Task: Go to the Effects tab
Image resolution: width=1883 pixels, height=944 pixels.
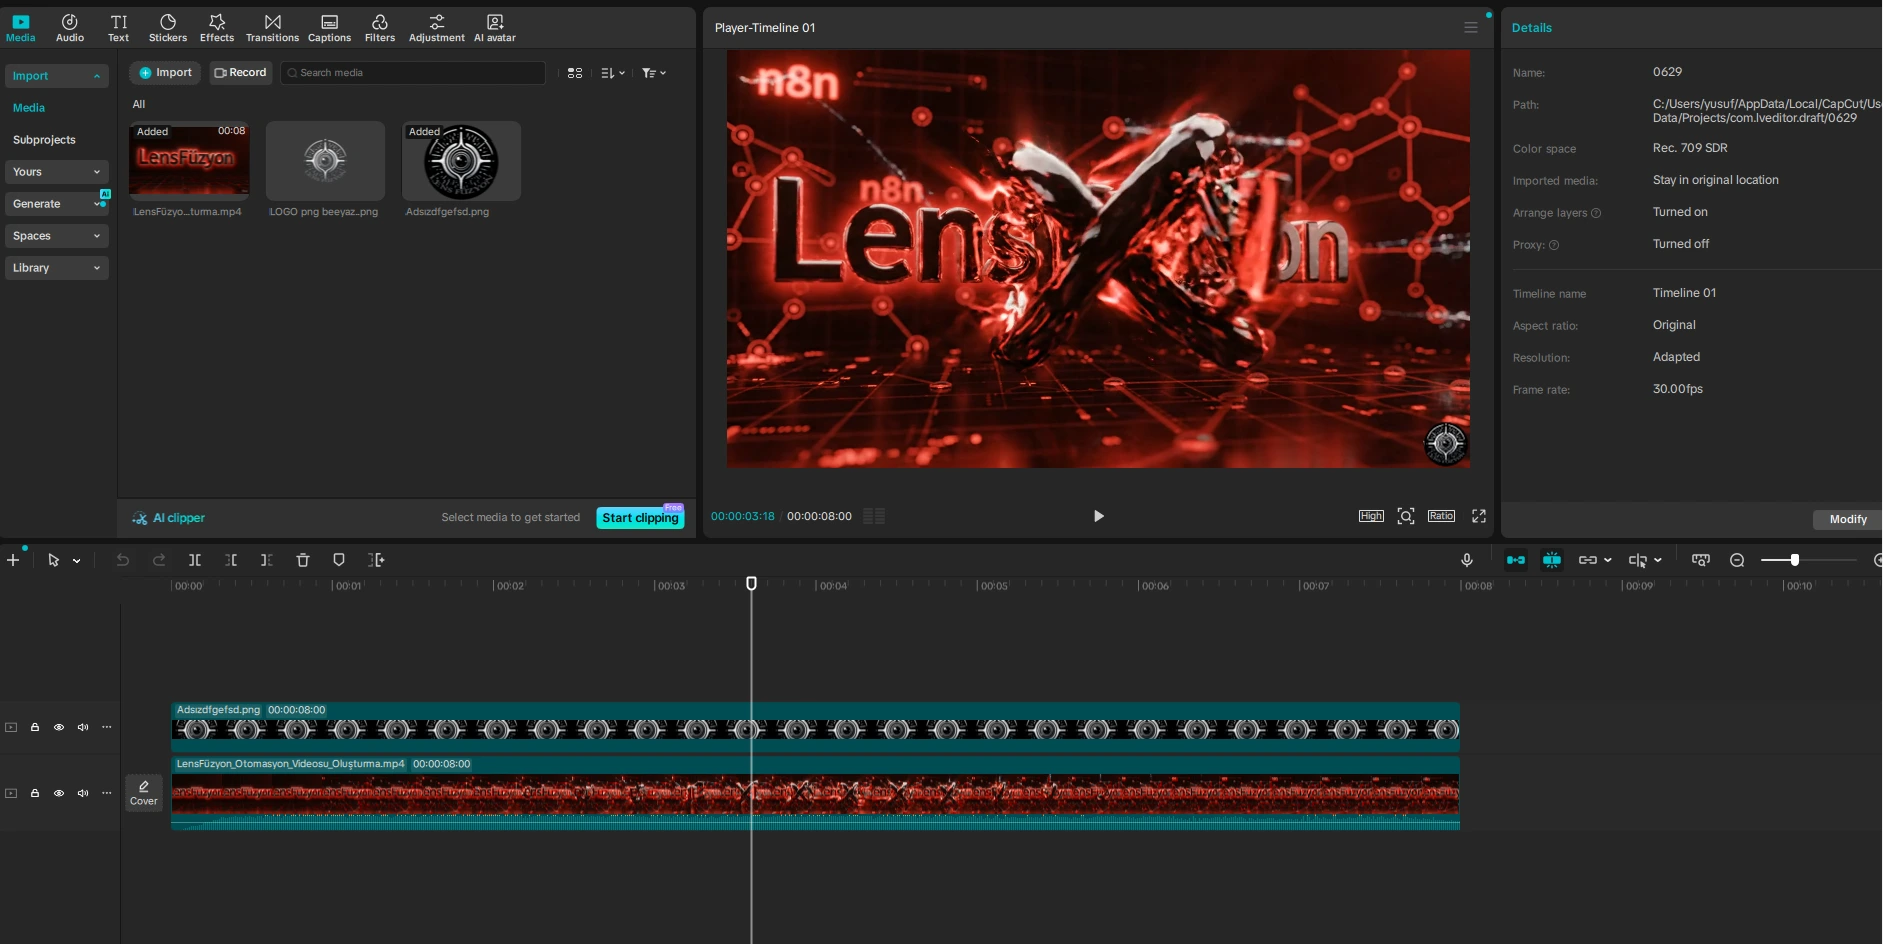Action: pyautogui.click(x=217, y=28)
